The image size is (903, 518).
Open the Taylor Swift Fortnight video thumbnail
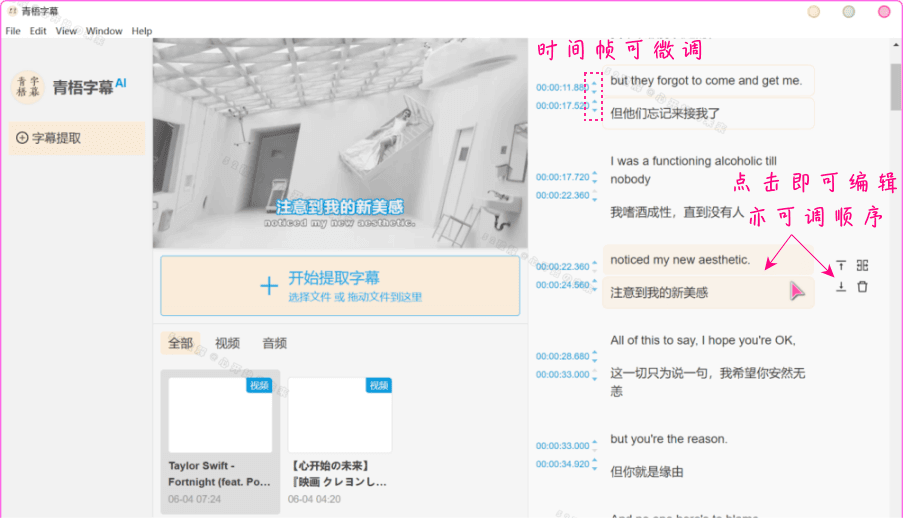(220, 415)
